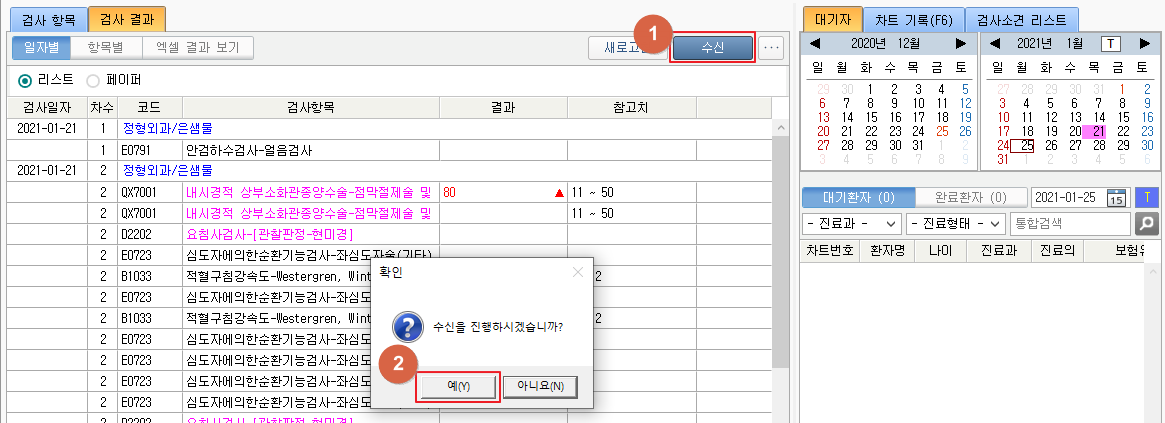Screen dimensions: 1165x423
Task: Decline the dialog with 아니요(N)
Action: 540,386
